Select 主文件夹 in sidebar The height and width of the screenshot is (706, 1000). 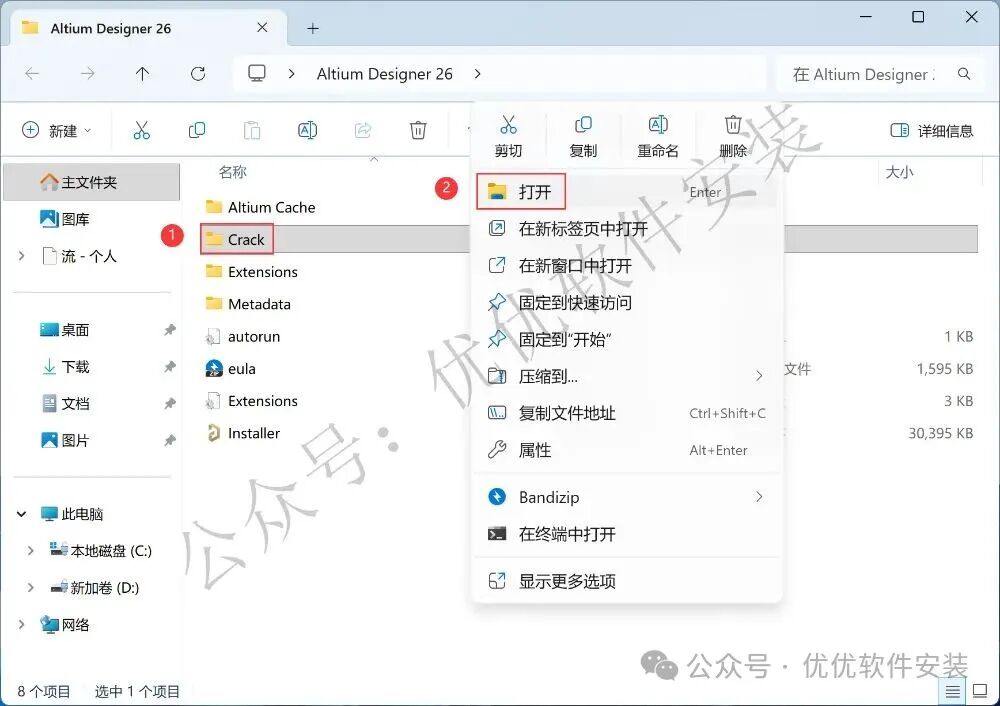pyautogui.click(x=92, y=182)
